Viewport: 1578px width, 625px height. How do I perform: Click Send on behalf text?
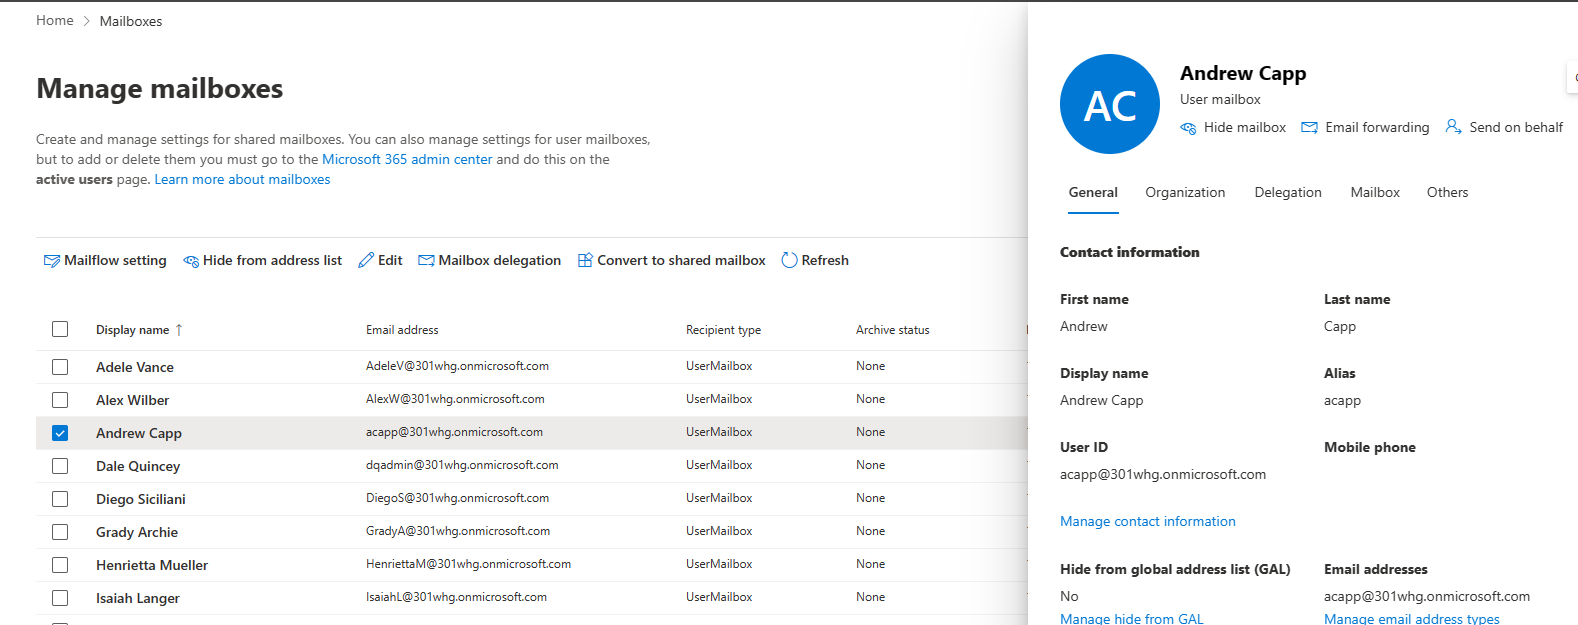pos(1516,127)
